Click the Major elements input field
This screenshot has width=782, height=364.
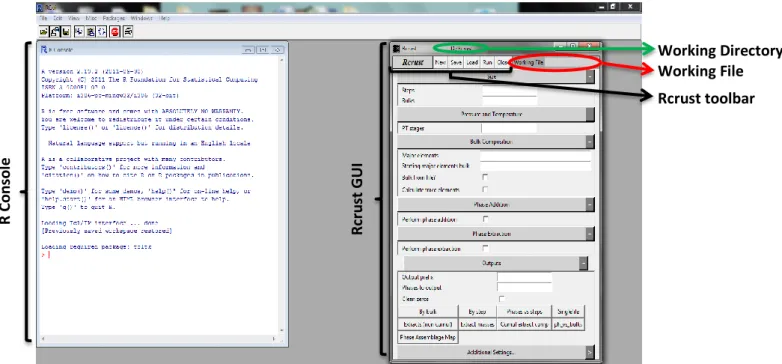pyautogui.click(x=536, y=156)
